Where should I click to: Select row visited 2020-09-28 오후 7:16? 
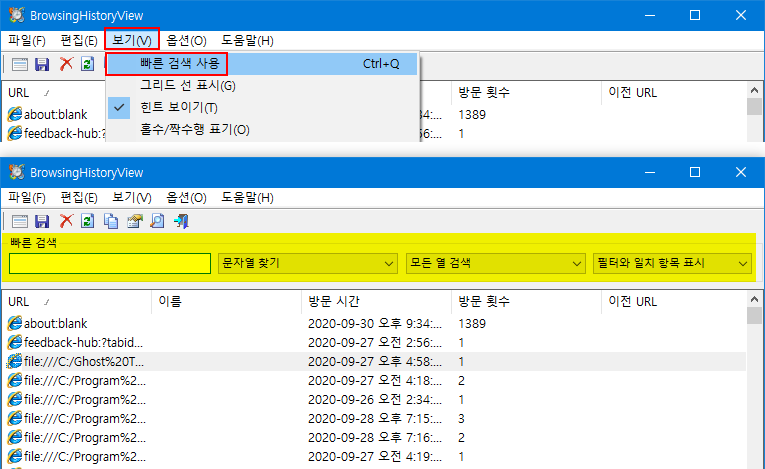click(374, 438)
